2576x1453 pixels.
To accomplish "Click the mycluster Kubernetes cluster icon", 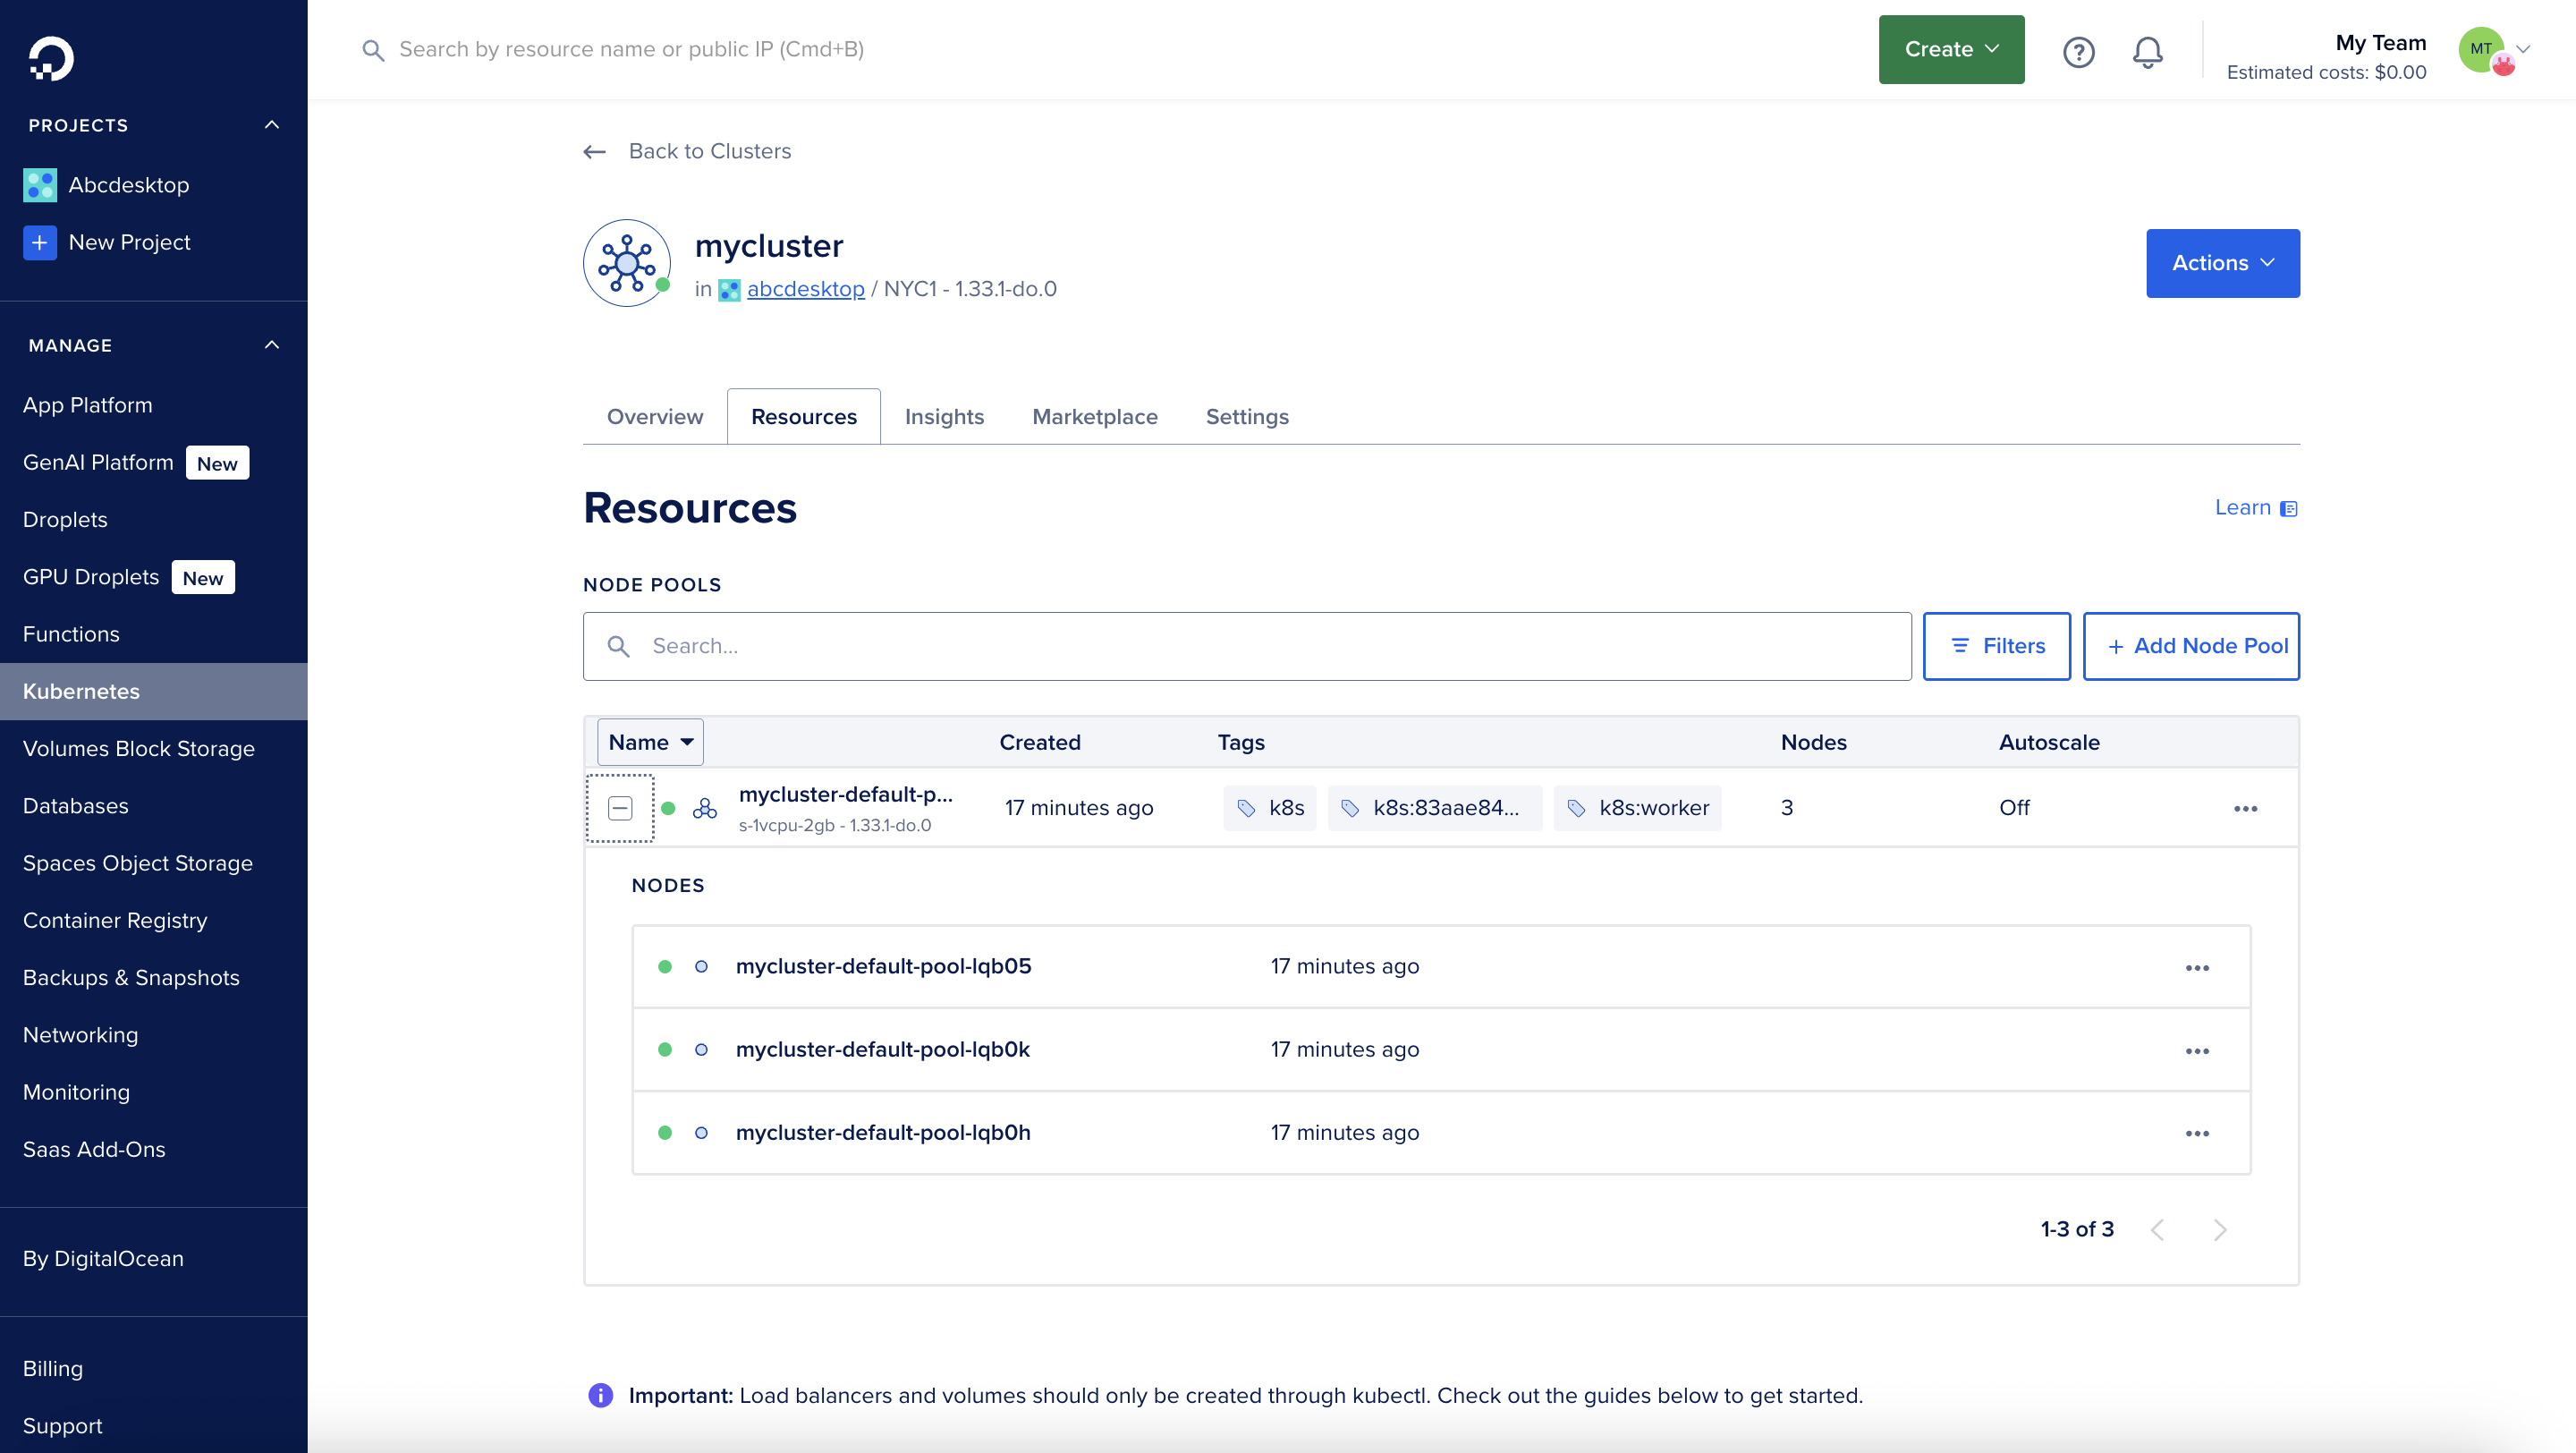I will 626,263.
